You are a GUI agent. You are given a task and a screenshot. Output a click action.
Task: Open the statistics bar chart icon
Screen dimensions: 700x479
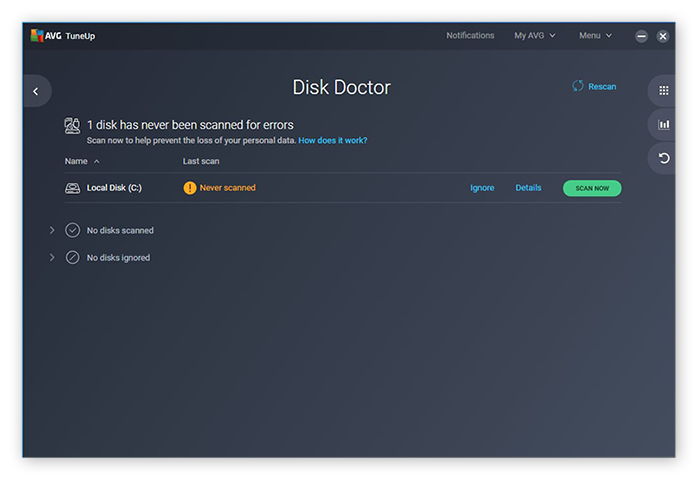[x=663, y=125]
